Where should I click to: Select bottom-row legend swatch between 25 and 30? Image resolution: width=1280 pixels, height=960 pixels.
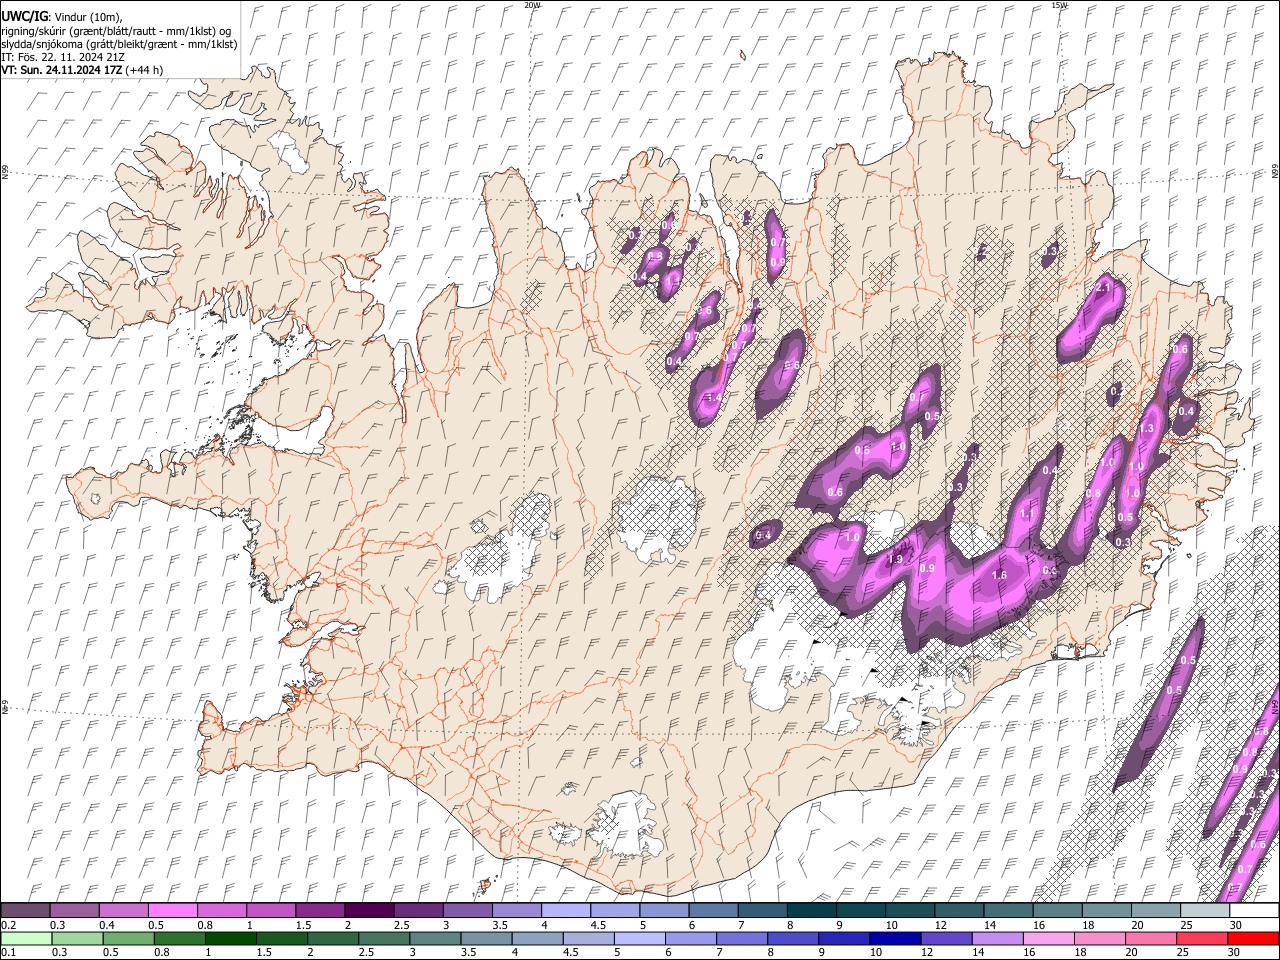[1200, 938]
